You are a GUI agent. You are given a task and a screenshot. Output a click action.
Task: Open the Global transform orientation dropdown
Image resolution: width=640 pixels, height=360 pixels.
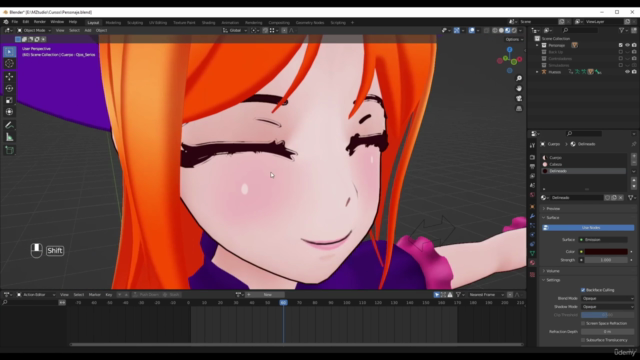click(x=235, y=30)
